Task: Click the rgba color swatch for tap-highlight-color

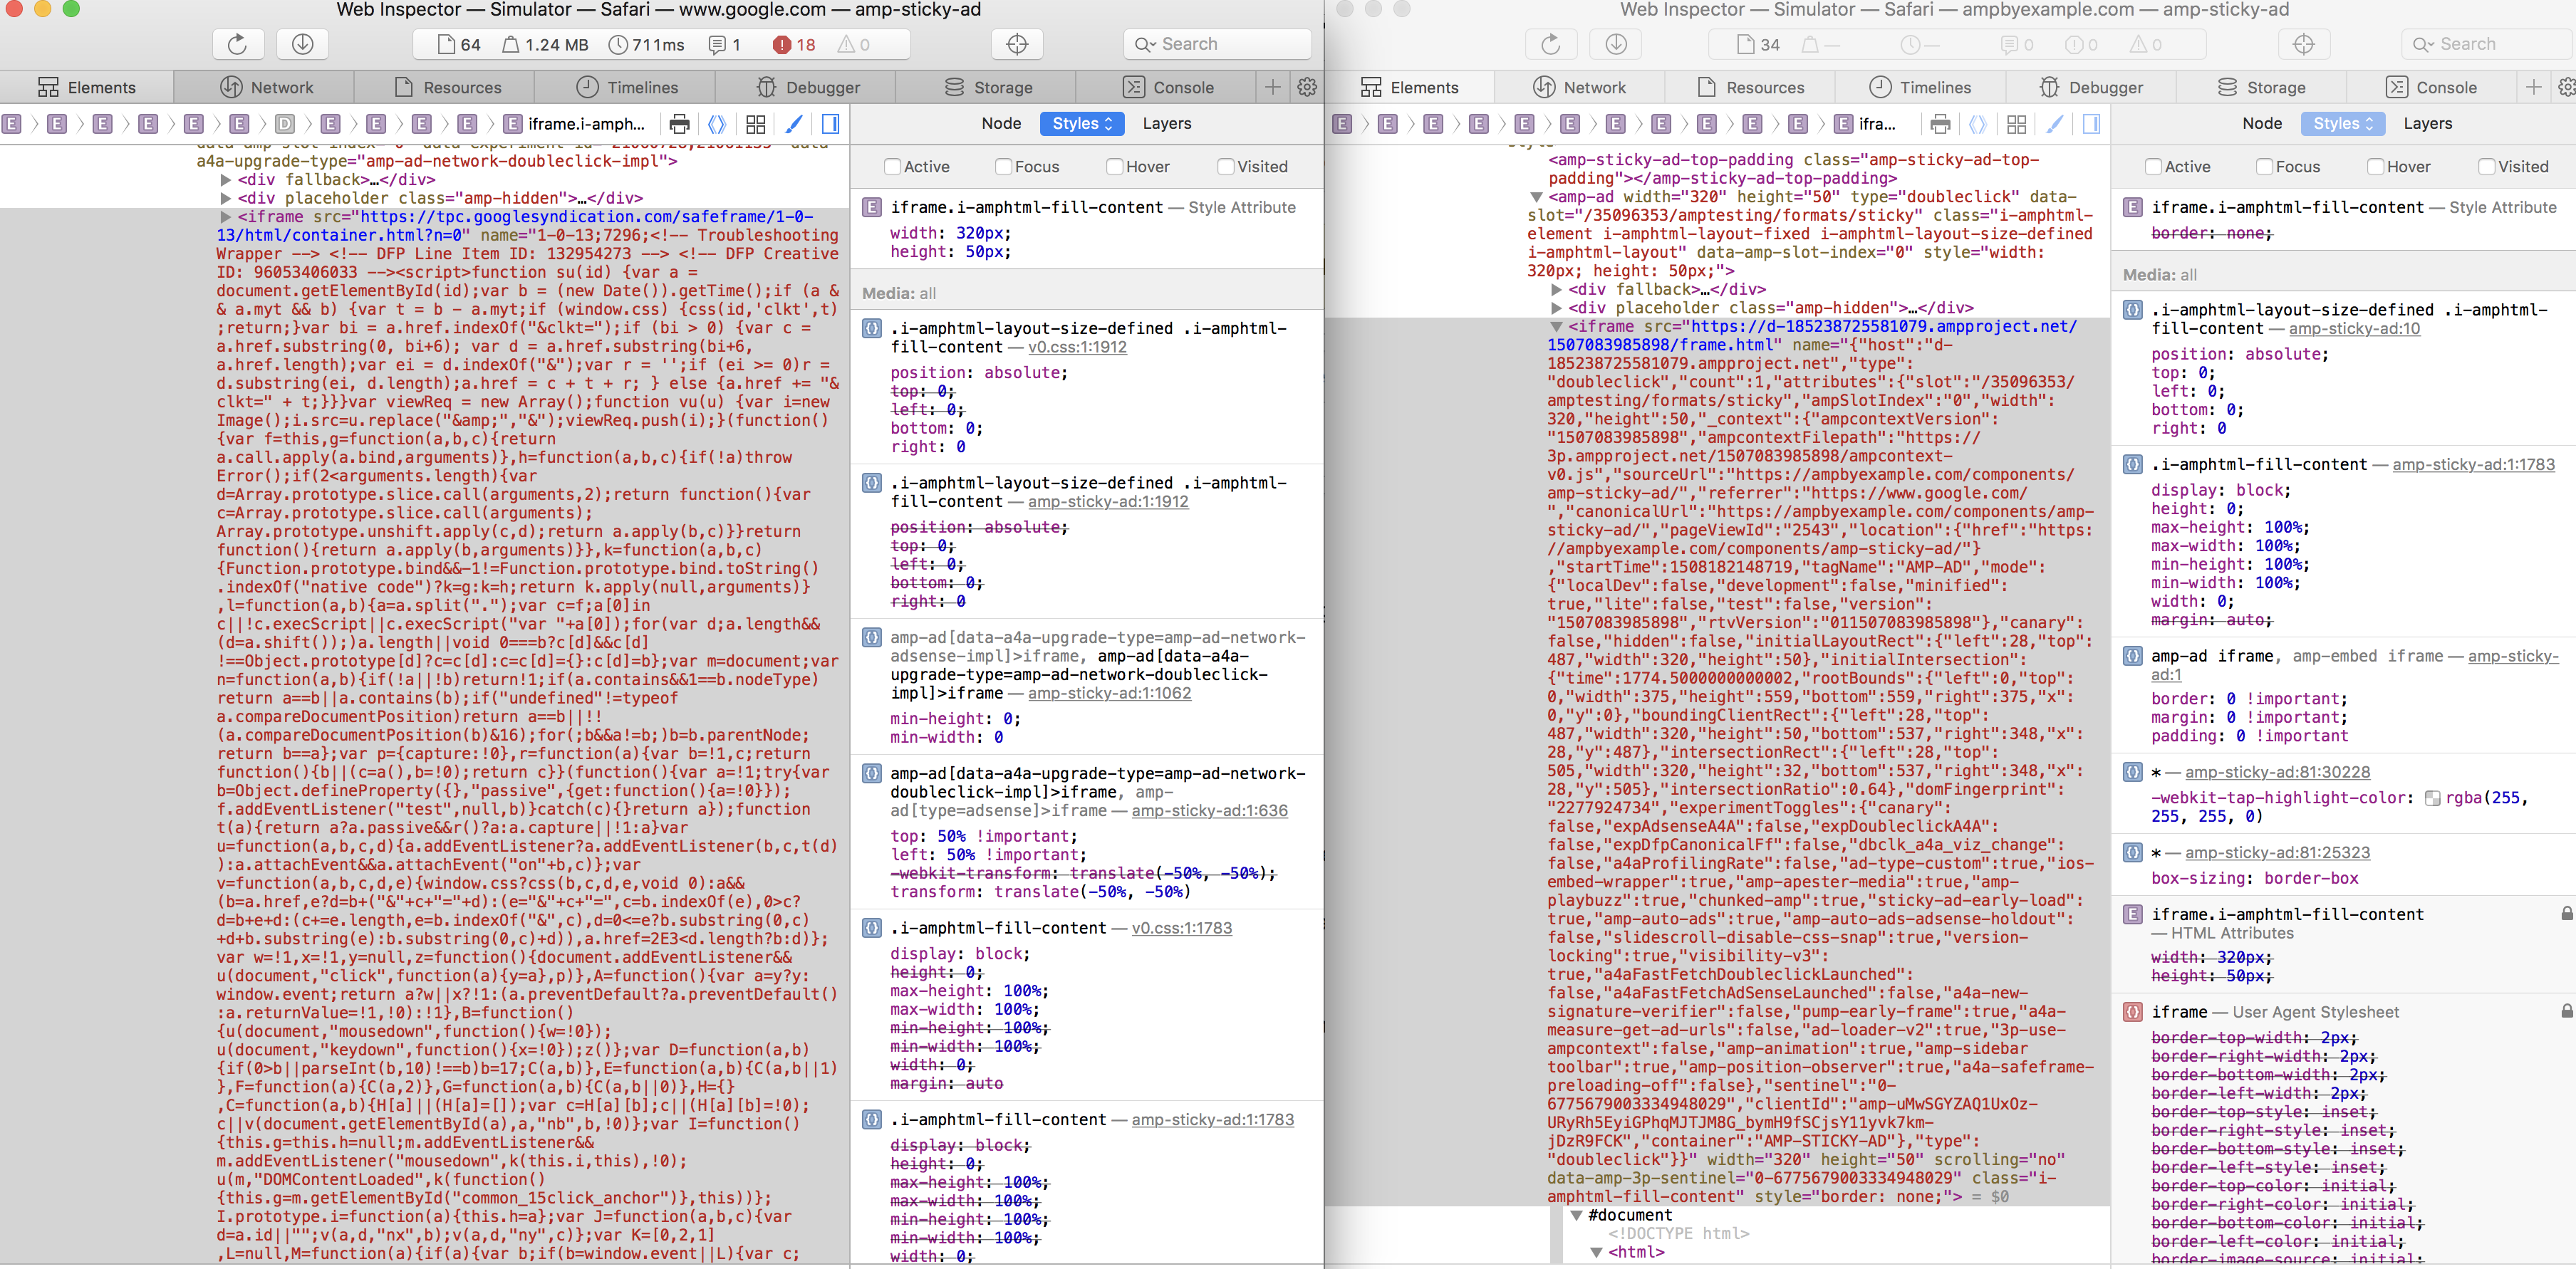Action: pos(2432,798)
